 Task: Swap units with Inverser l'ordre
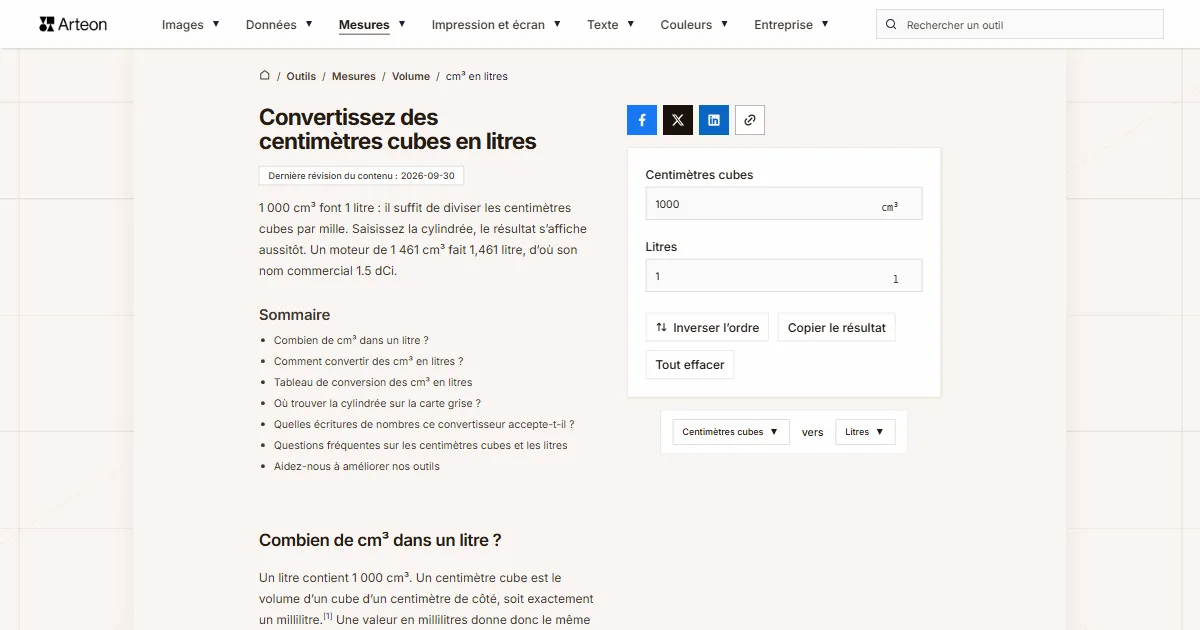(x=707, y=328)
